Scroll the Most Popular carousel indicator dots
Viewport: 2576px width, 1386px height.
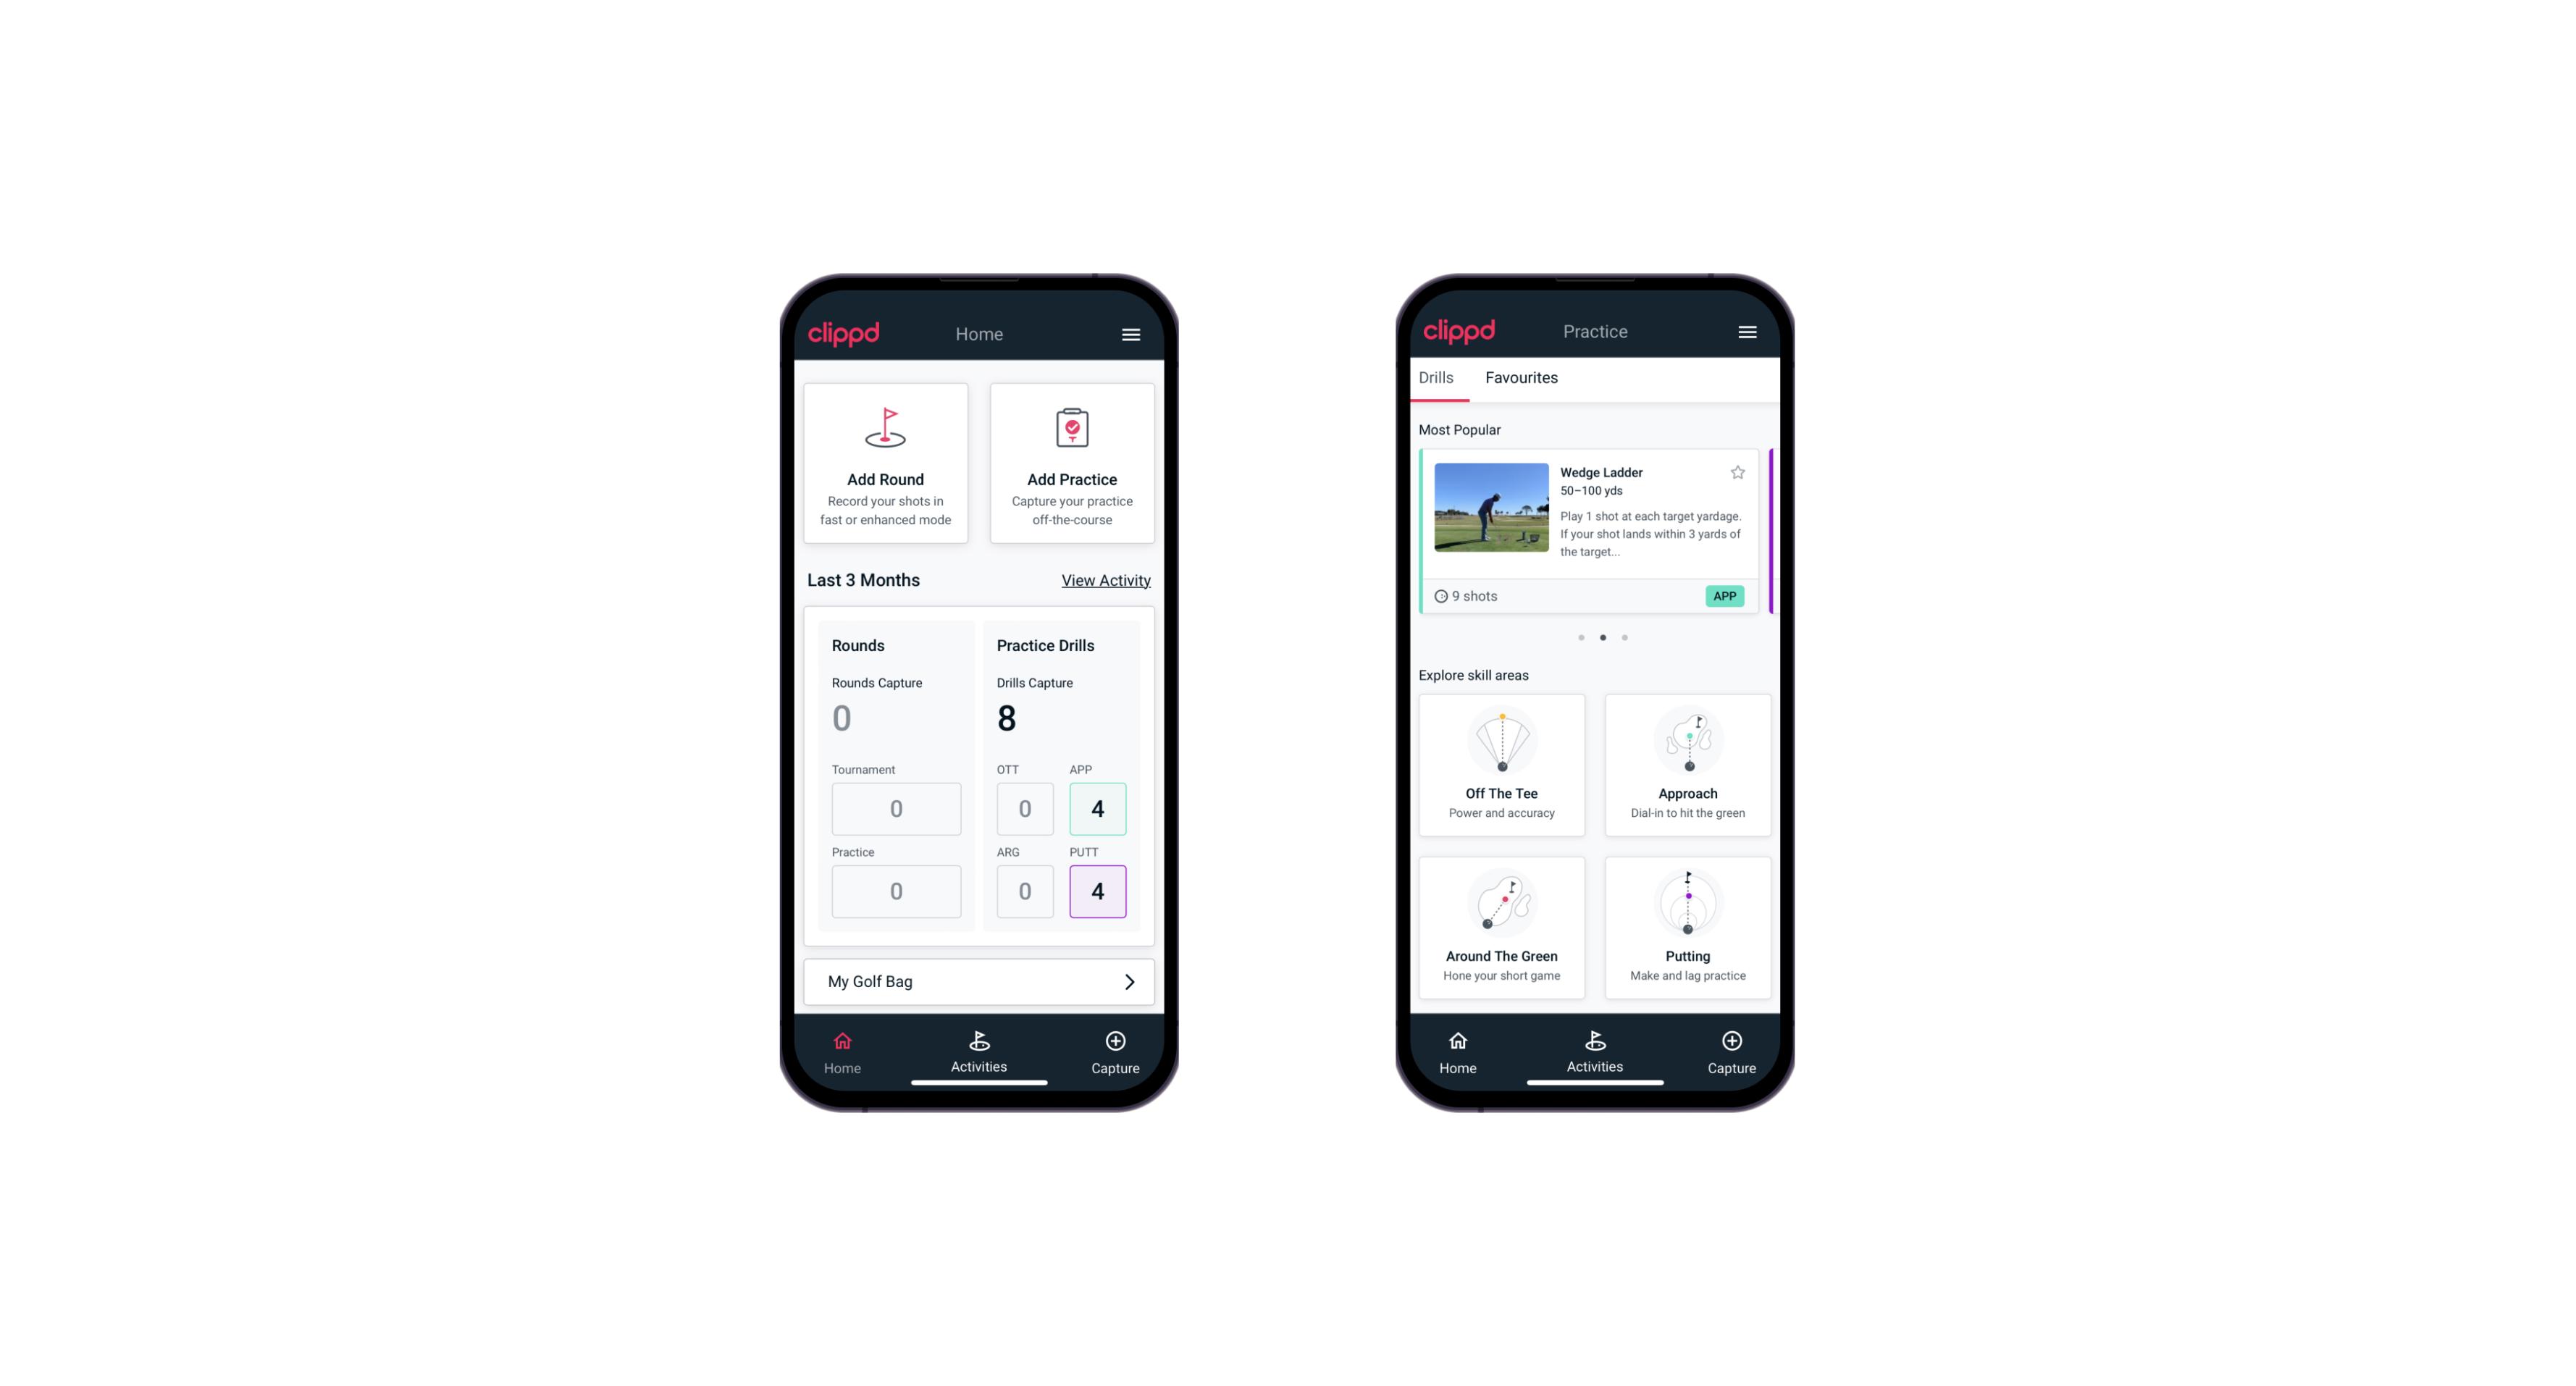coord(1601,637)
